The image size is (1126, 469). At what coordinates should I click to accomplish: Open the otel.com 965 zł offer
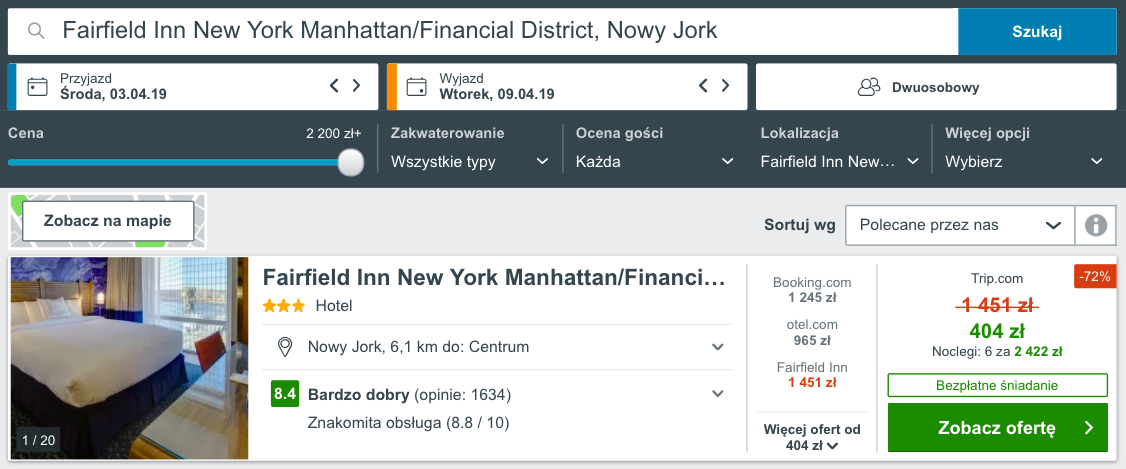pos(812,333)
